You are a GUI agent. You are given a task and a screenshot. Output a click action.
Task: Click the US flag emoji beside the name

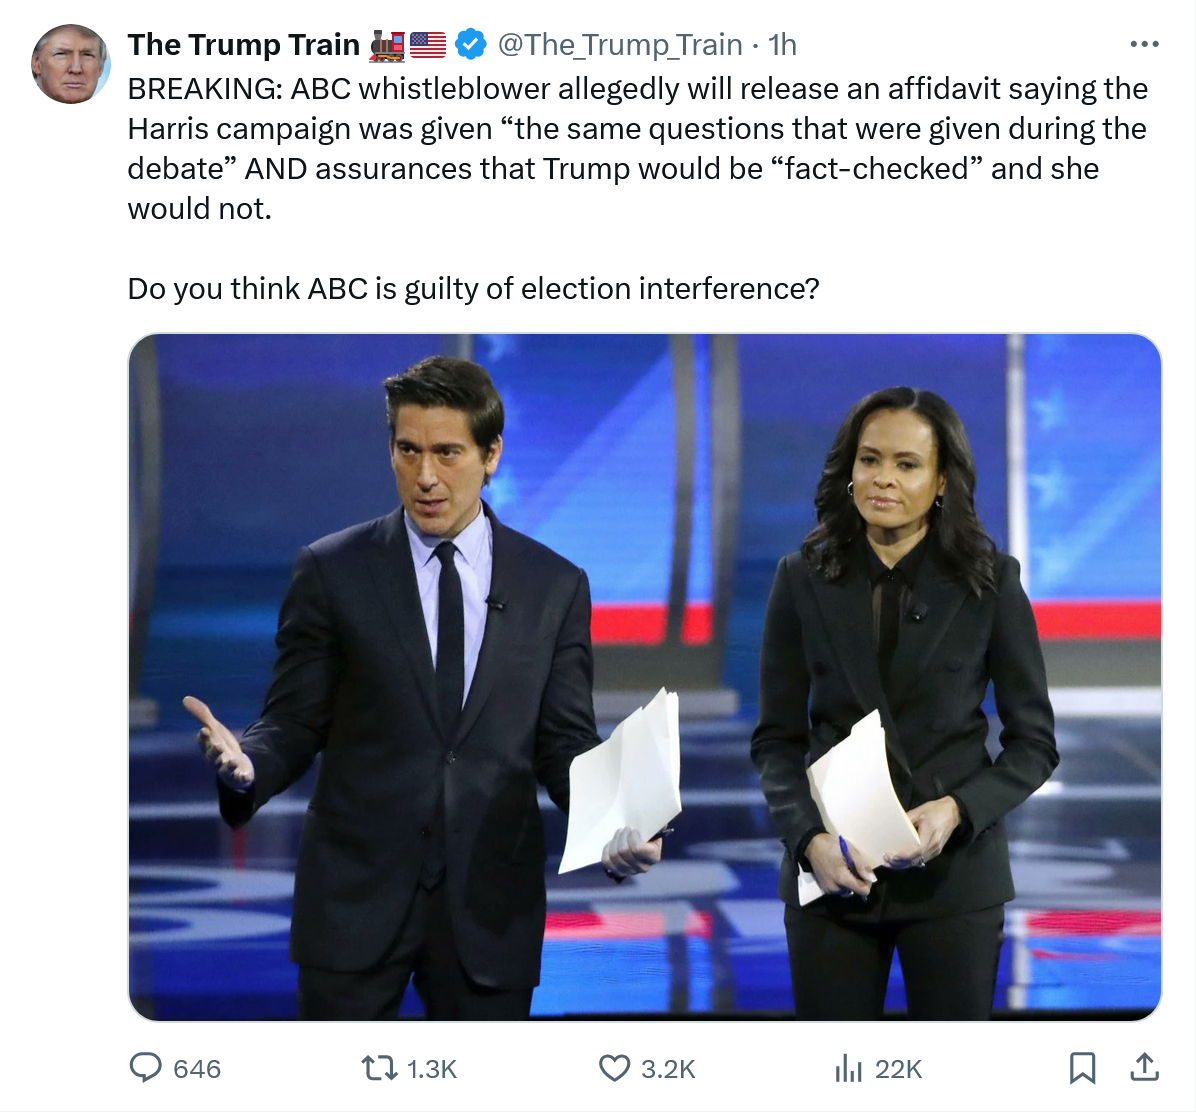coord(428,45)
